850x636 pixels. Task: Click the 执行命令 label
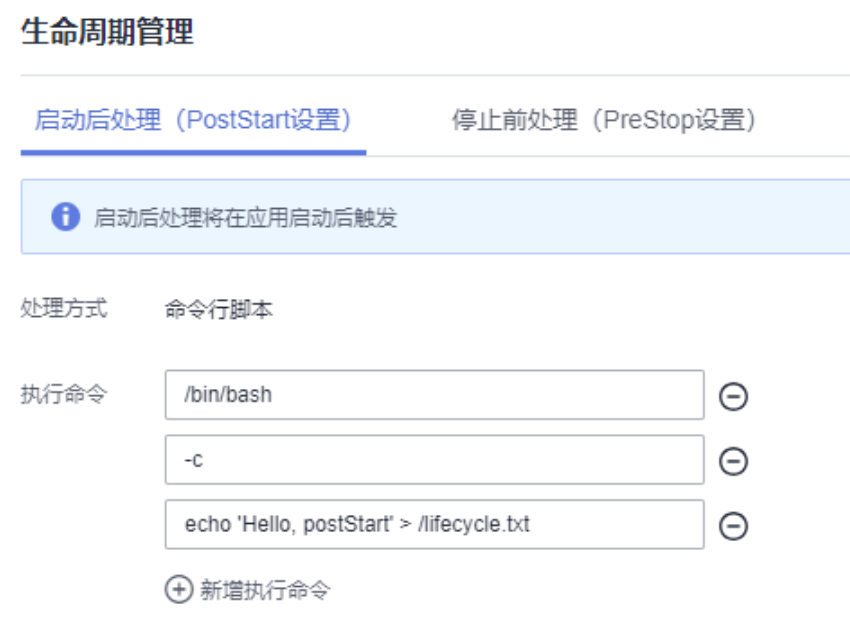tap(64, 394)
